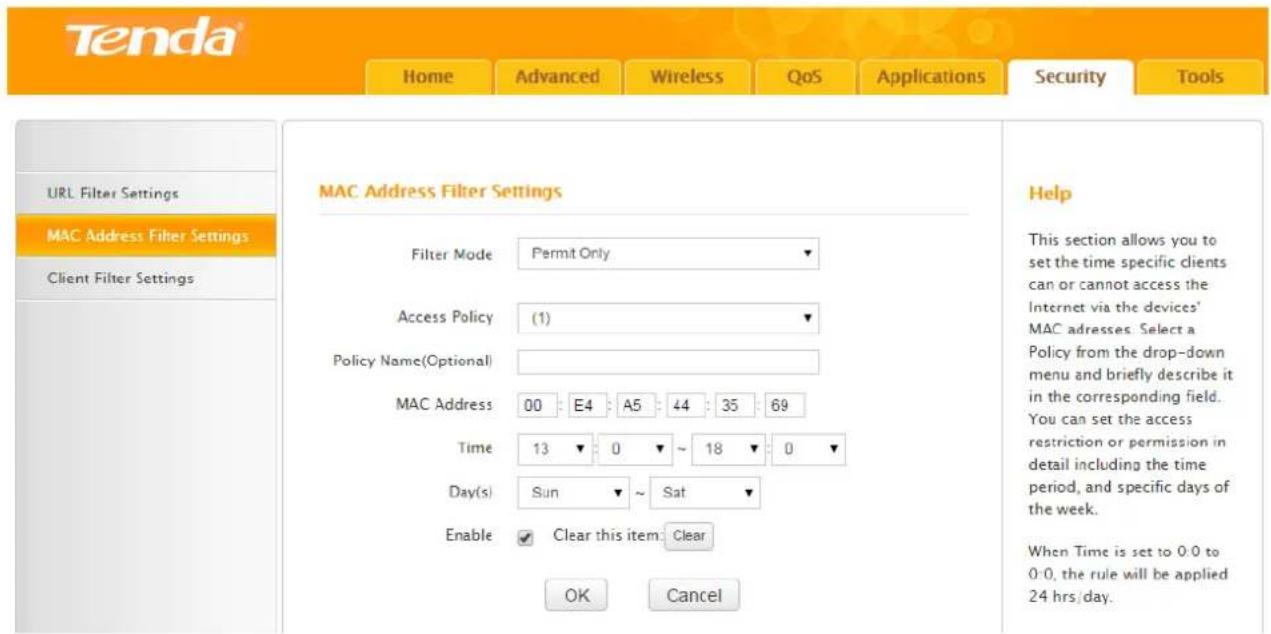Open the end hour dropdown showing 18
The image size is (1271, 634).
(x=728, y=449)
